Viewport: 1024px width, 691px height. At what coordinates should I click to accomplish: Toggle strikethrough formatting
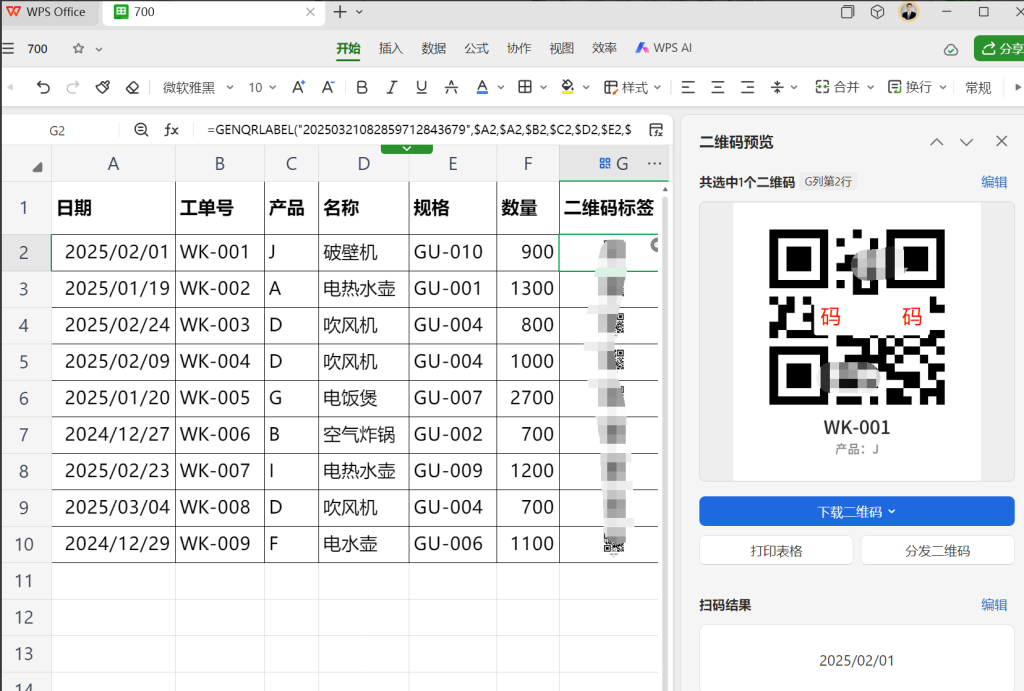coord(451,87)
